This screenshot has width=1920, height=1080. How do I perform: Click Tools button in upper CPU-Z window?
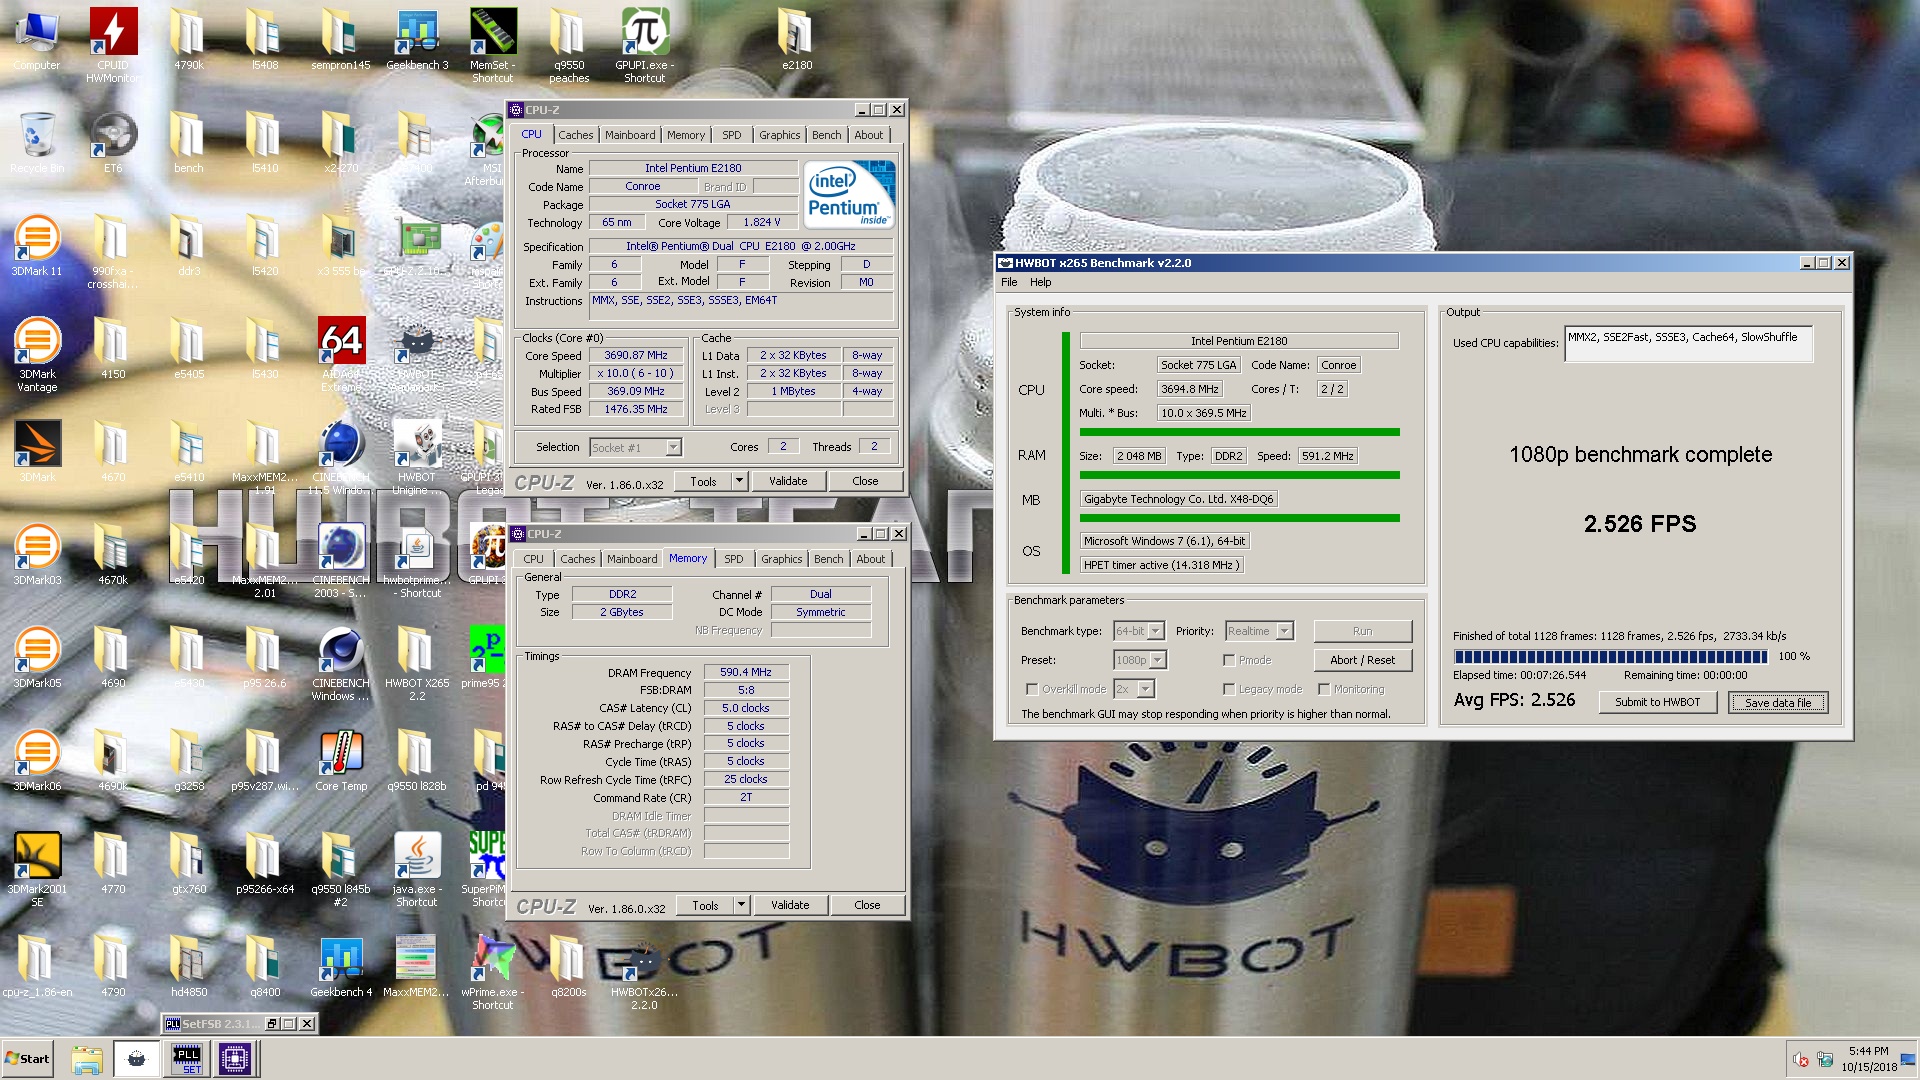point(703,481)
